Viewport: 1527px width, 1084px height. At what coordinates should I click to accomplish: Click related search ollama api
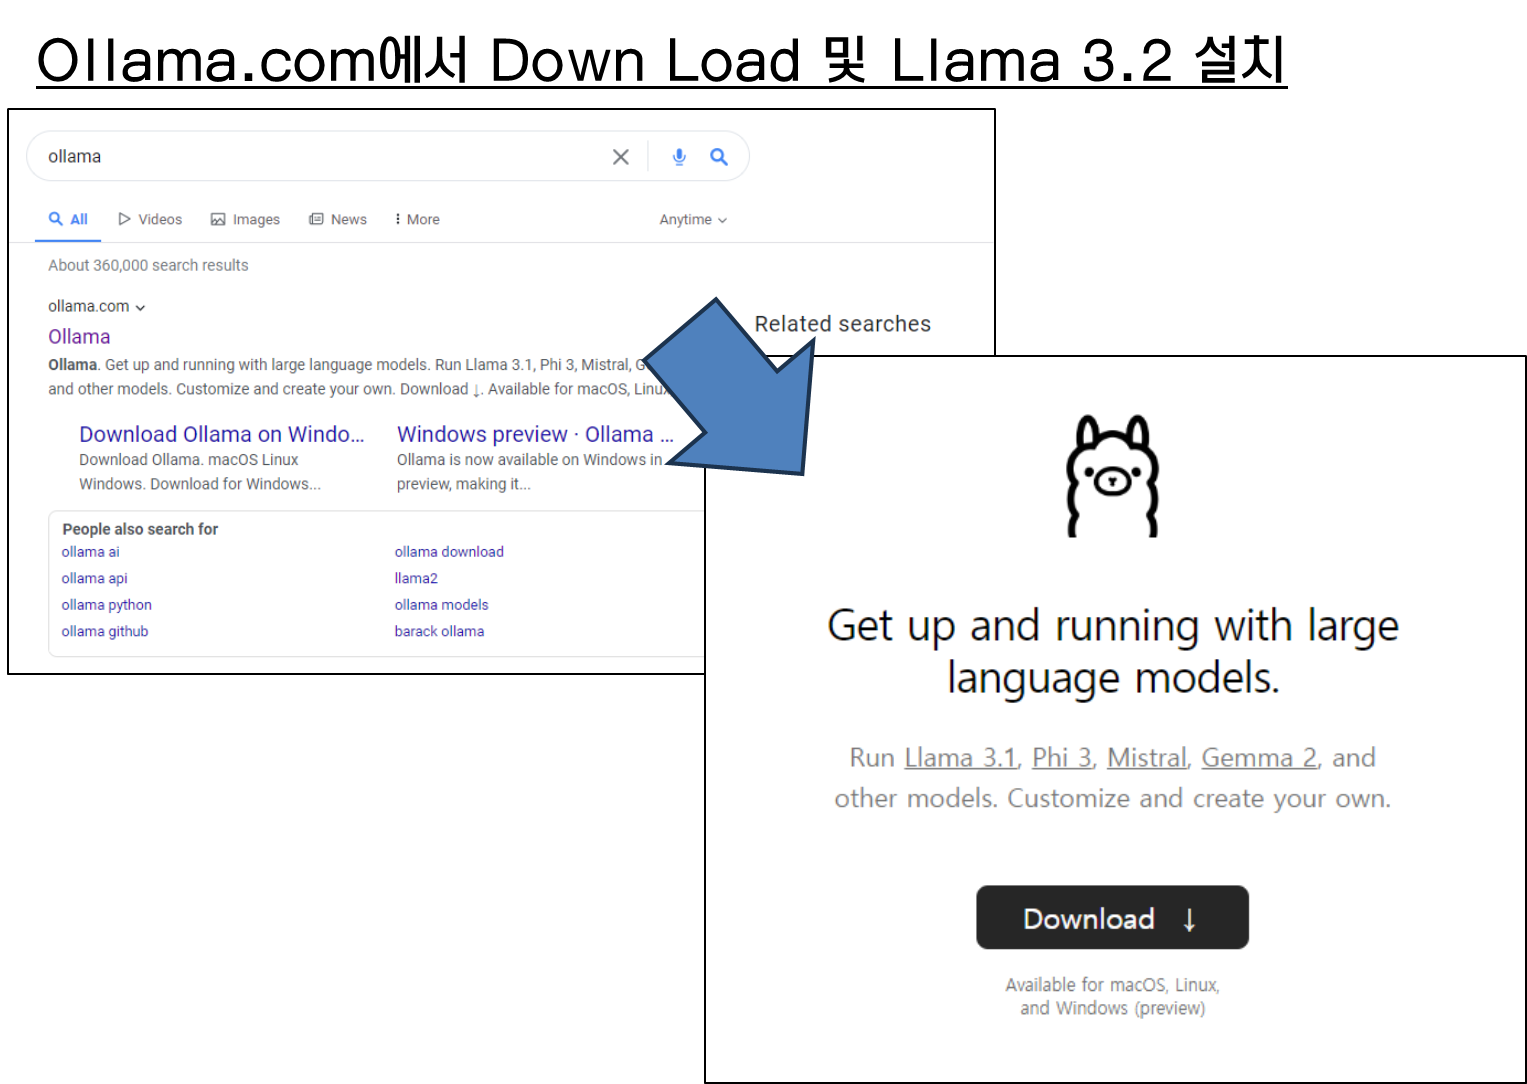click(94, 578)
